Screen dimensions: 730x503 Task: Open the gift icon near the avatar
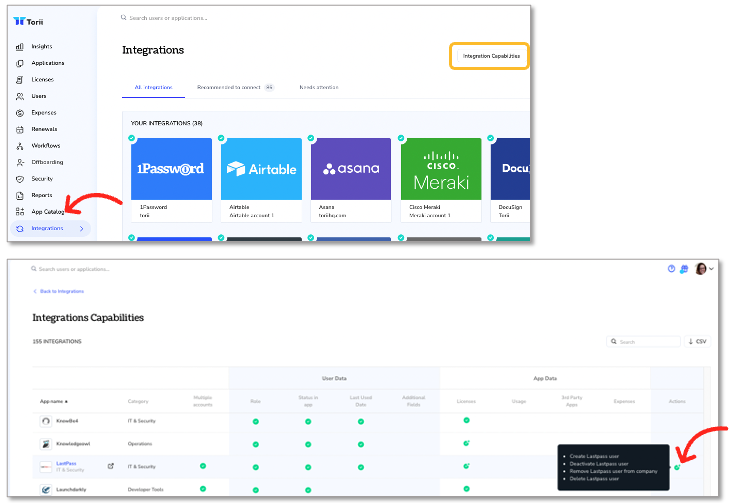click(684, 269)
